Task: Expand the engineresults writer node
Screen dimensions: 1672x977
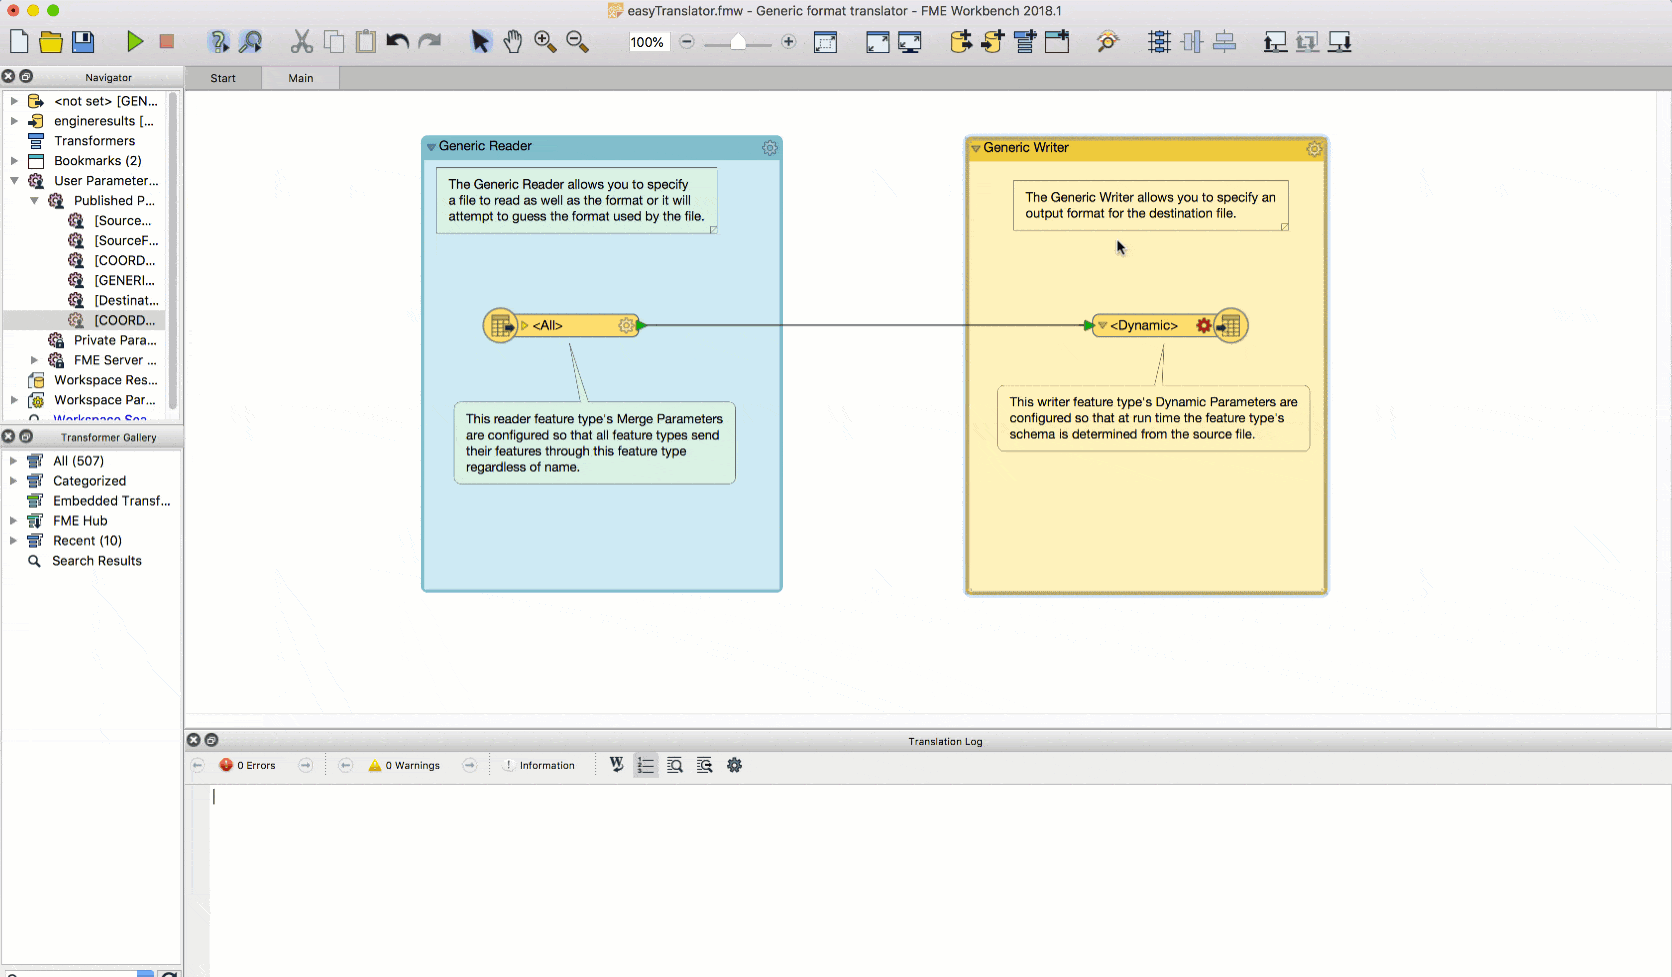Action: [14, 121]
